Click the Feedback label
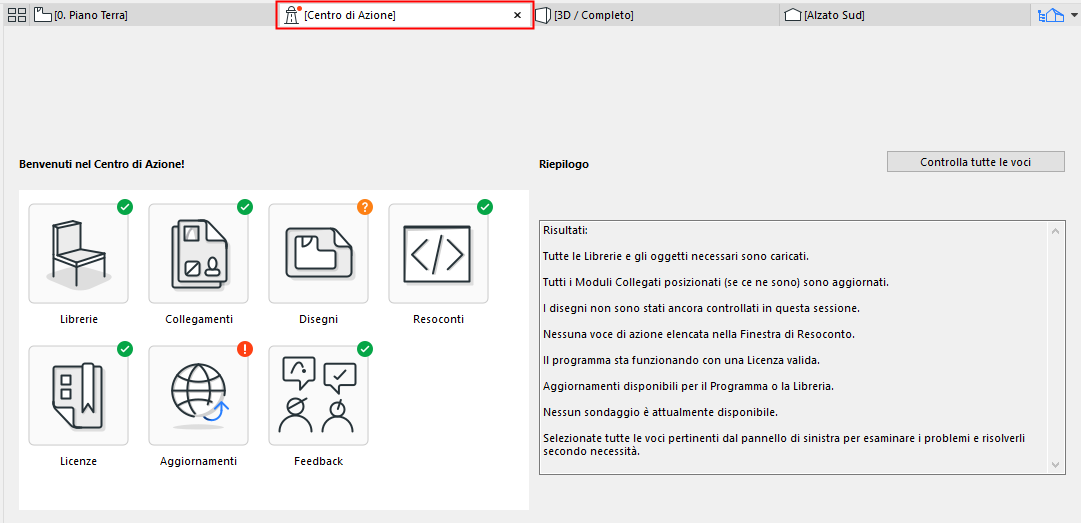 tap(319, 461)
